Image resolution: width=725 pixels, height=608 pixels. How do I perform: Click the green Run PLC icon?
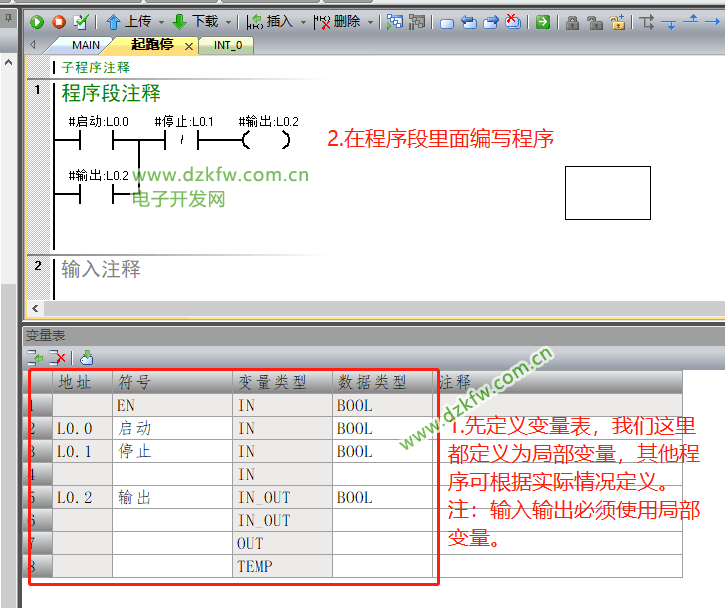(x=37, y=21)
